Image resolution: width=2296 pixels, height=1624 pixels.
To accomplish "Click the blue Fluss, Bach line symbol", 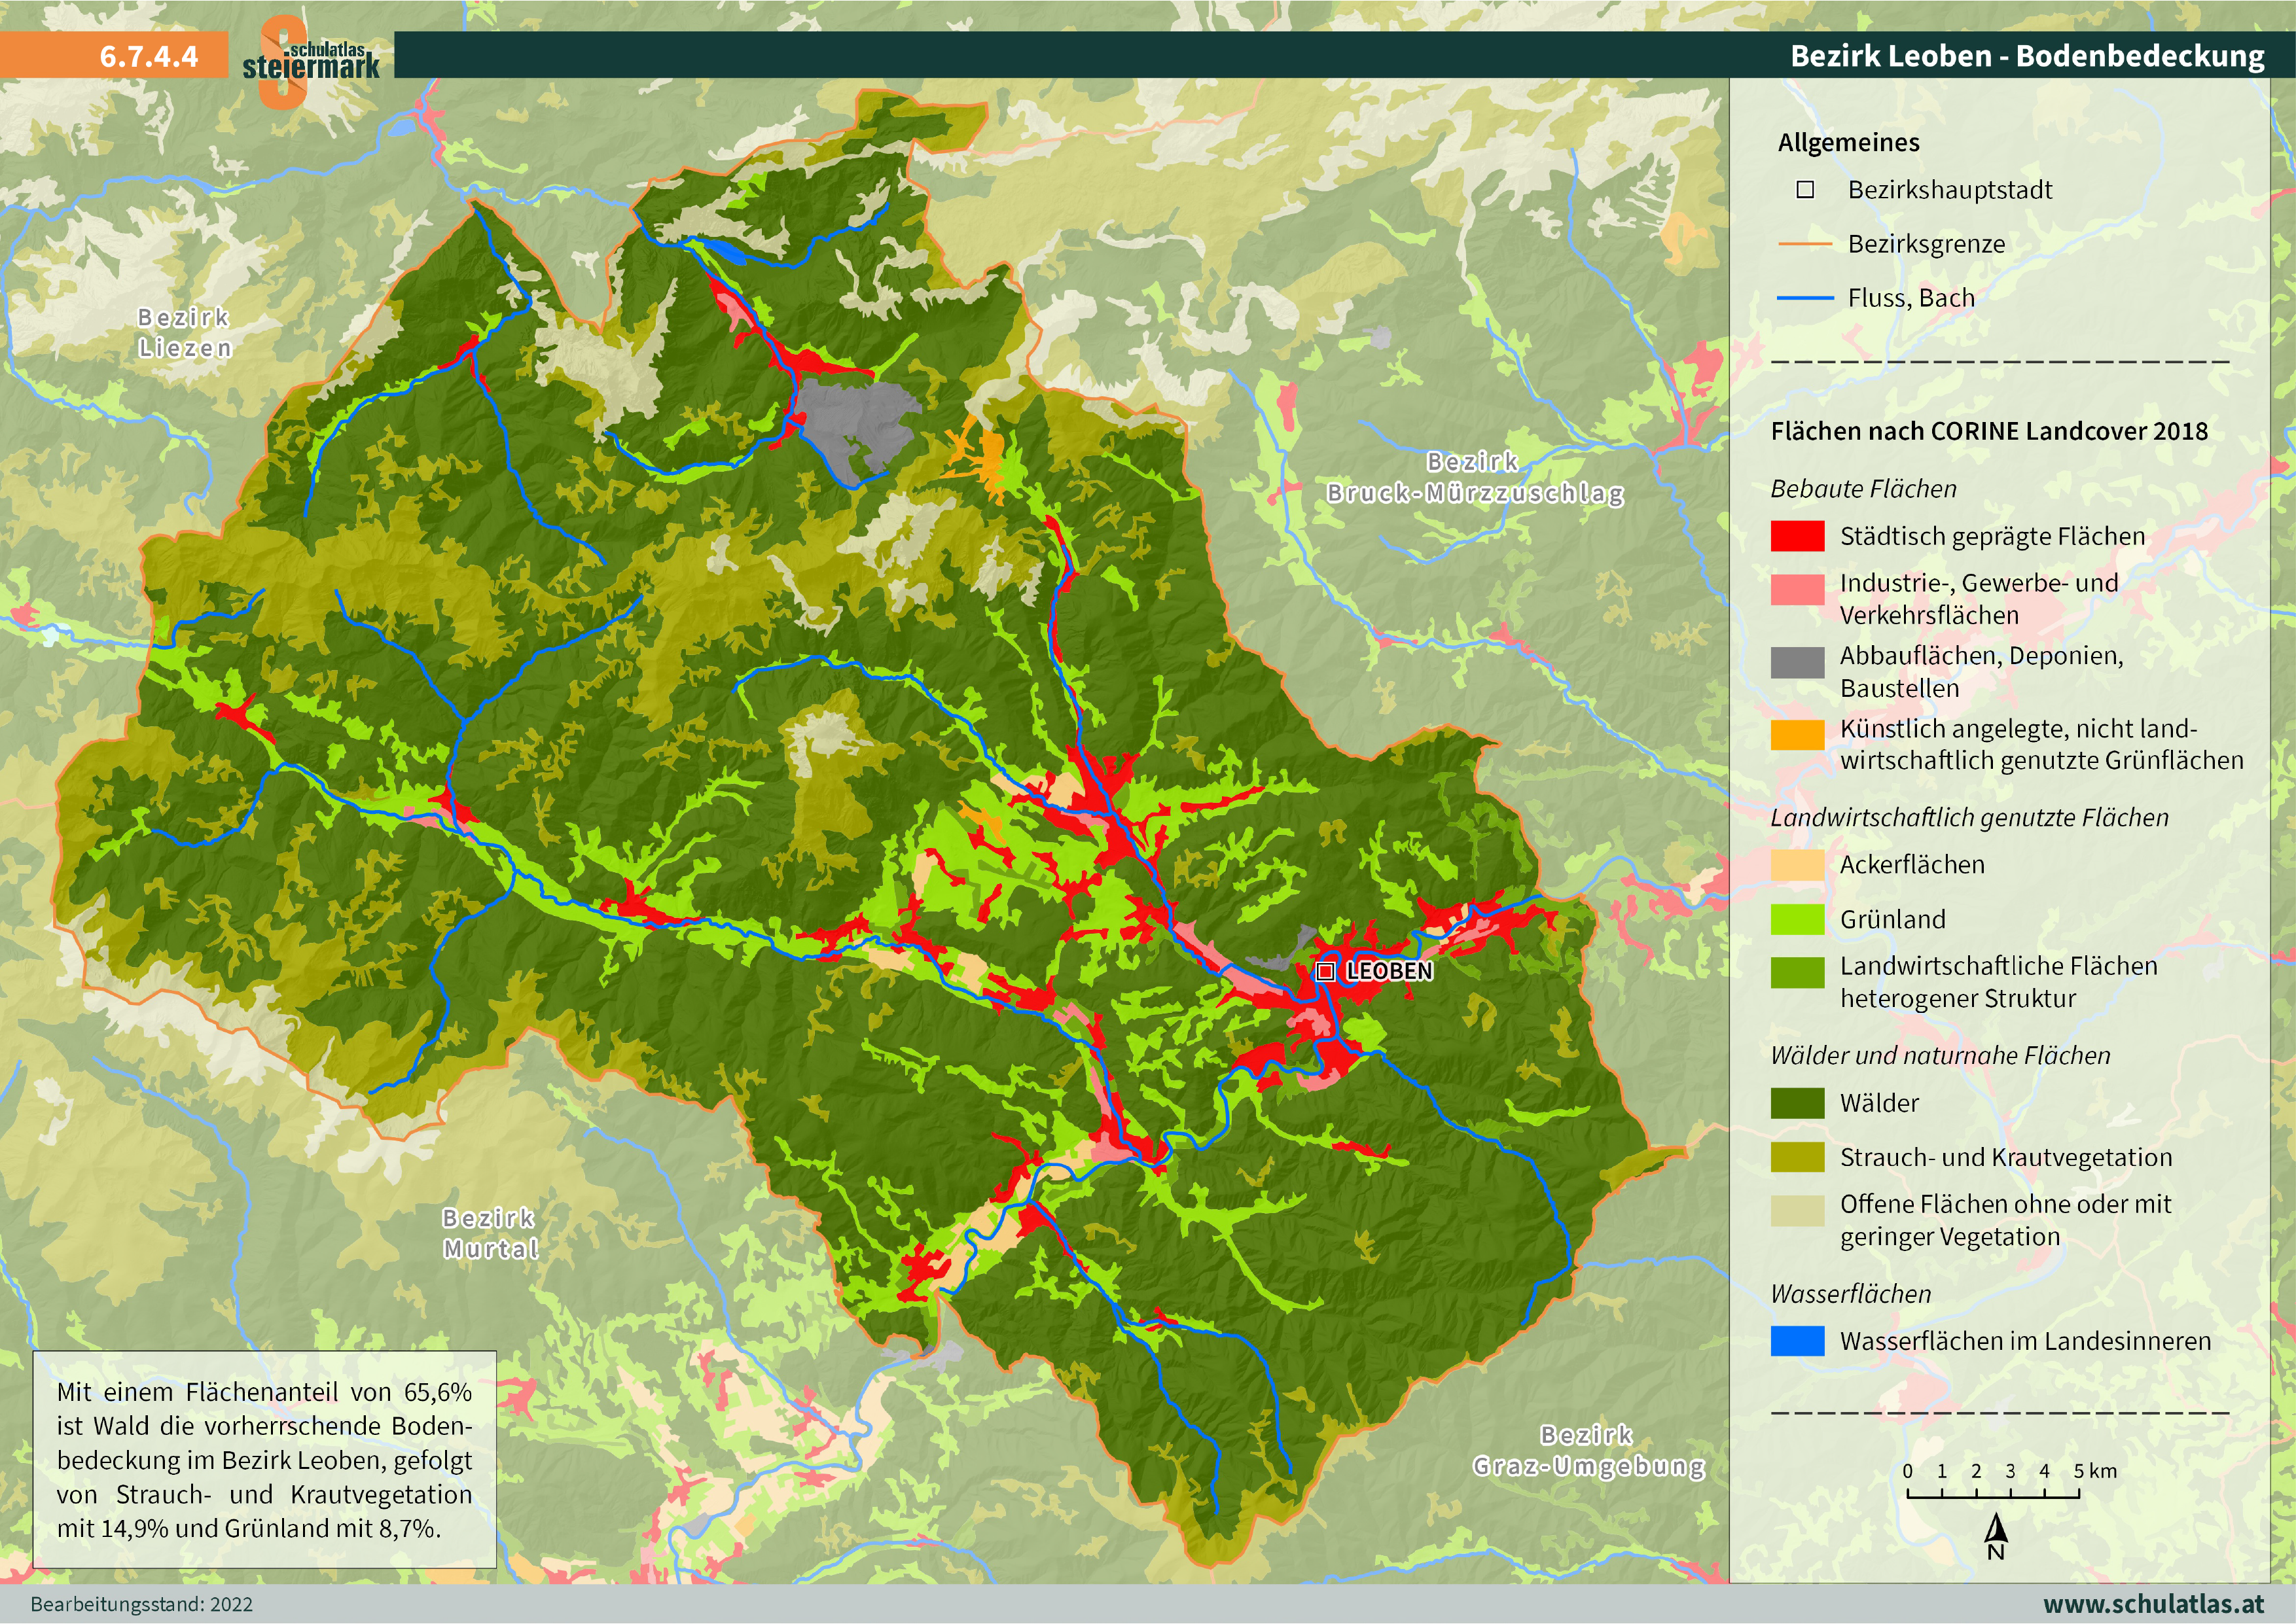I will (x=1804, y=298).
